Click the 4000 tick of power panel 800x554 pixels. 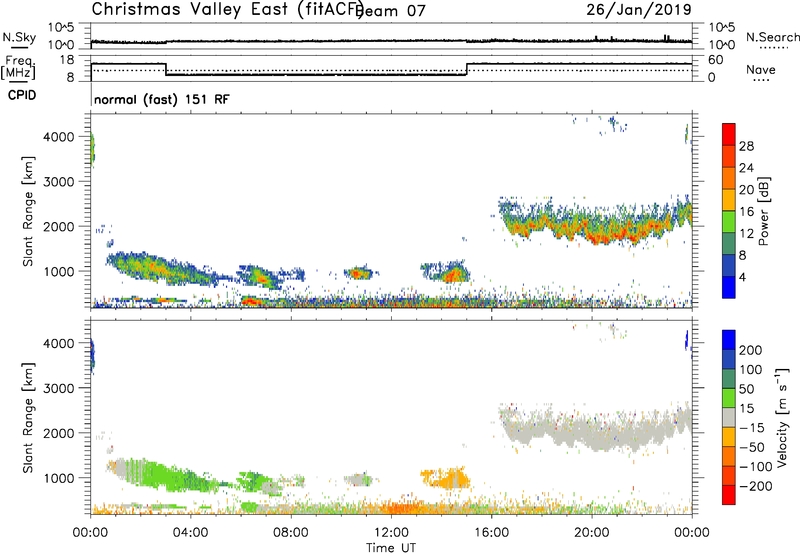point(59,137)
